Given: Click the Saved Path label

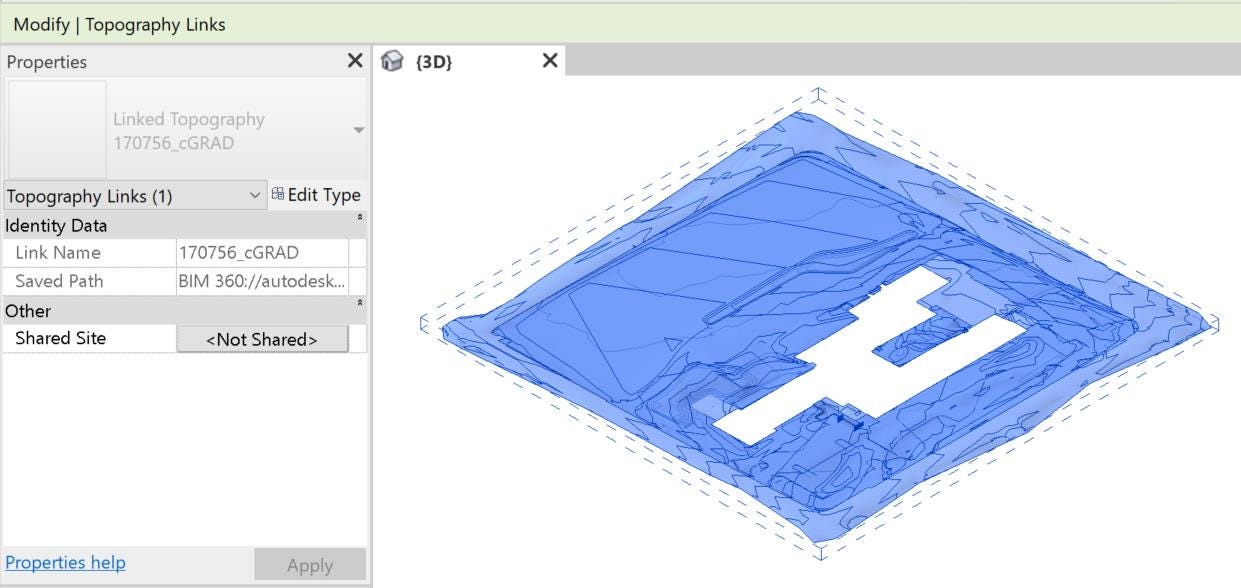Looking at the screenshot, I should click(59, 281).
